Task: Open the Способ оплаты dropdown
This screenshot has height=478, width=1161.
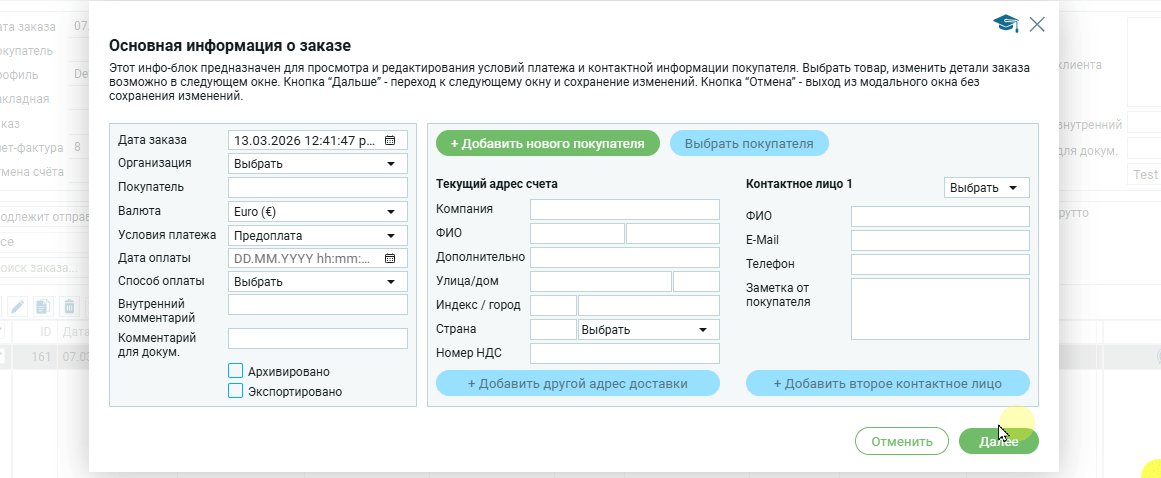Action: click(x=317, y=282)
